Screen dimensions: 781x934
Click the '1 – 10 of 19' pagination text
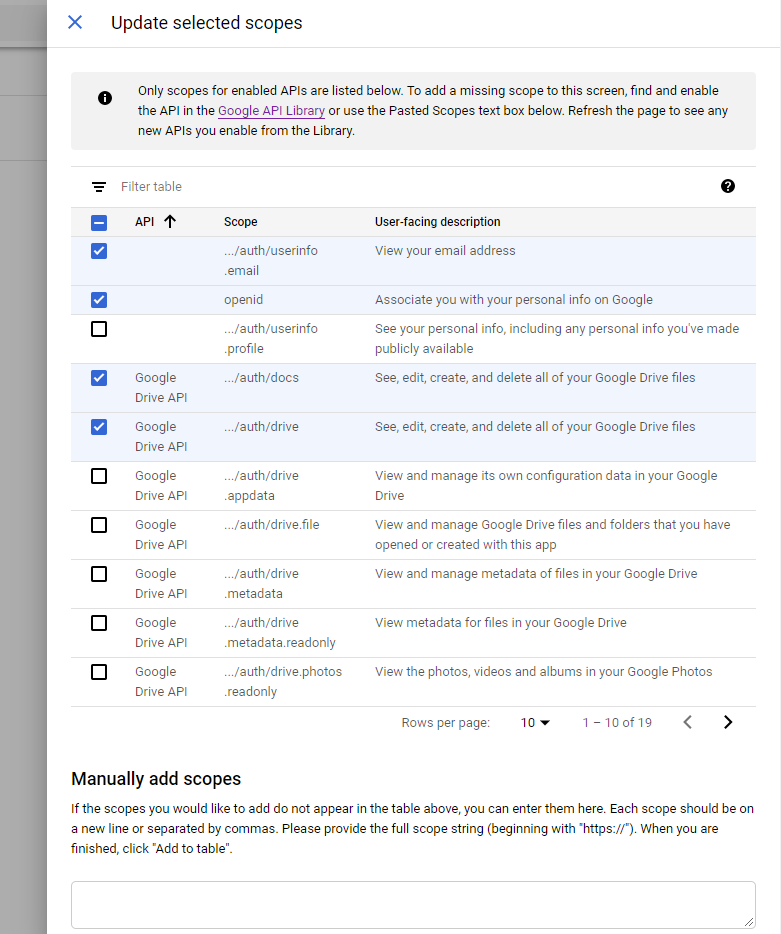pos(617,723)
